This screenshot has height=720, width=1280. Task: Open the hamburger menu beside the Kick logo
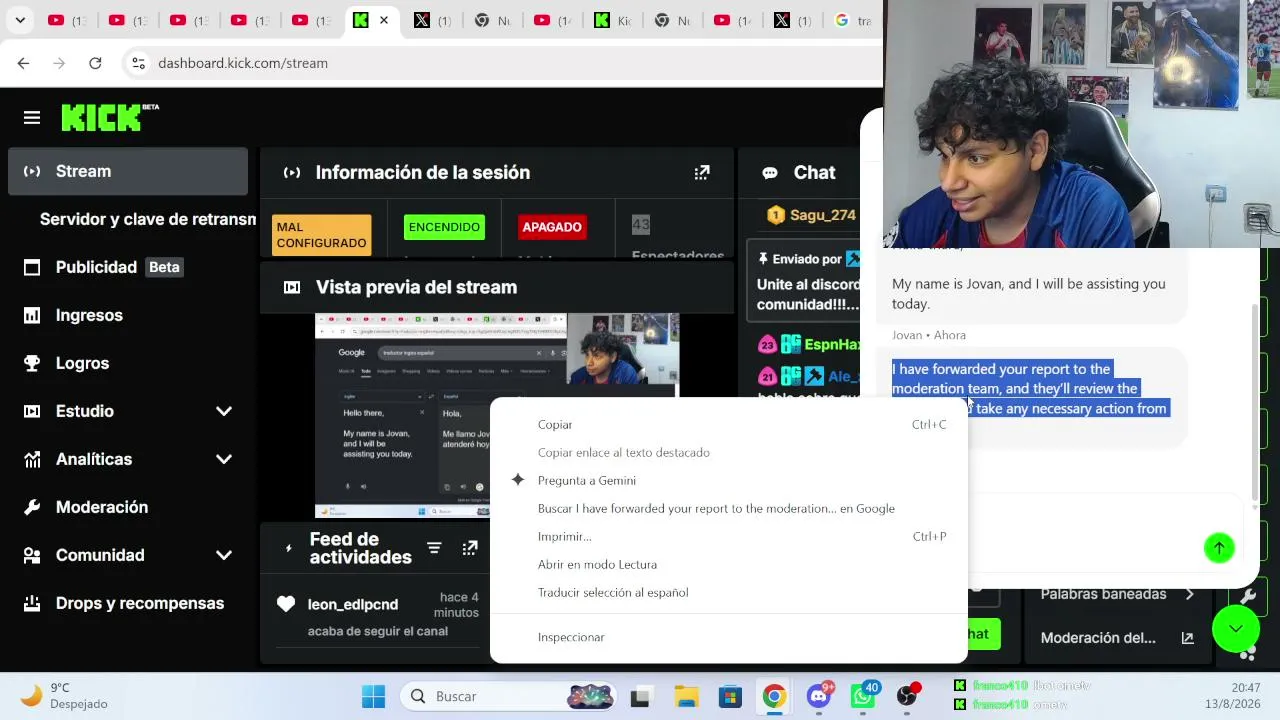click(32, 118)
